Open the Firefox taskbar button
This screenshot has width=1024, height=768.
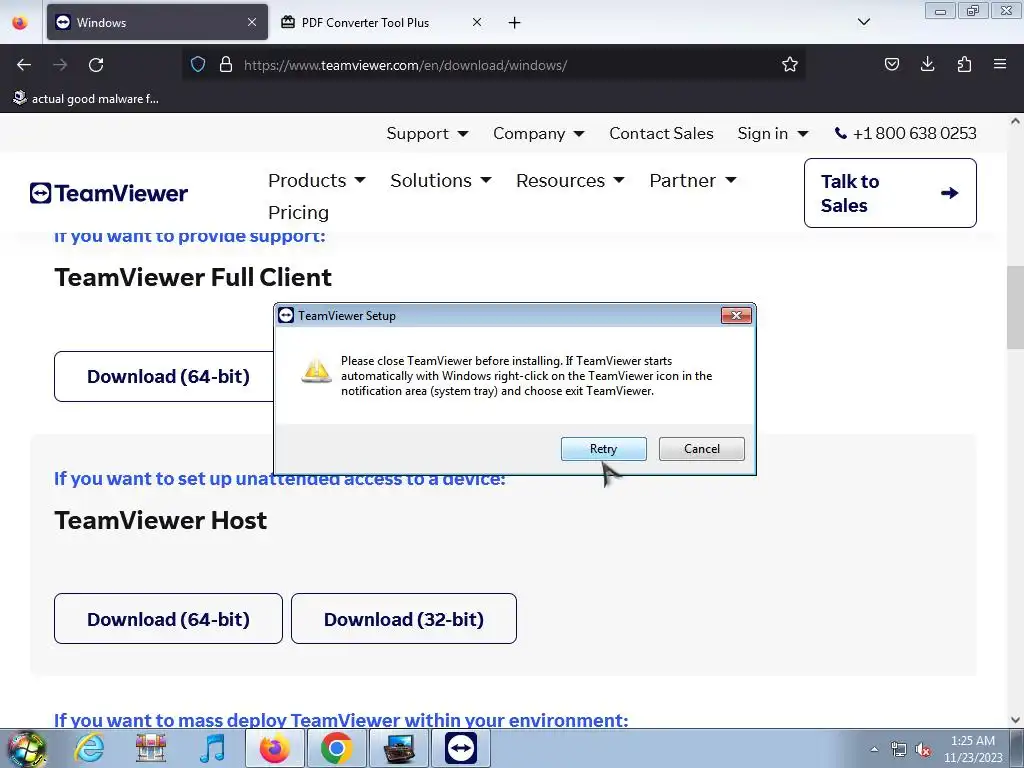pyautogui.click(x=274, y=748)
